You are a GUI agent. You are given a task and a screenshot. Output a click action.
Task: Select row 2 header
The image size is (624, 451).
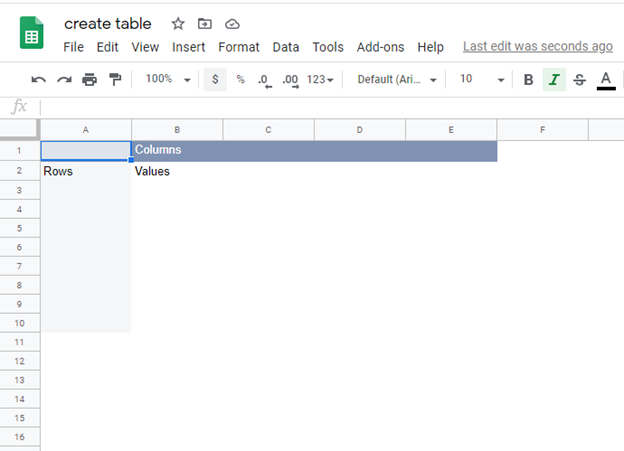(20, 171)
